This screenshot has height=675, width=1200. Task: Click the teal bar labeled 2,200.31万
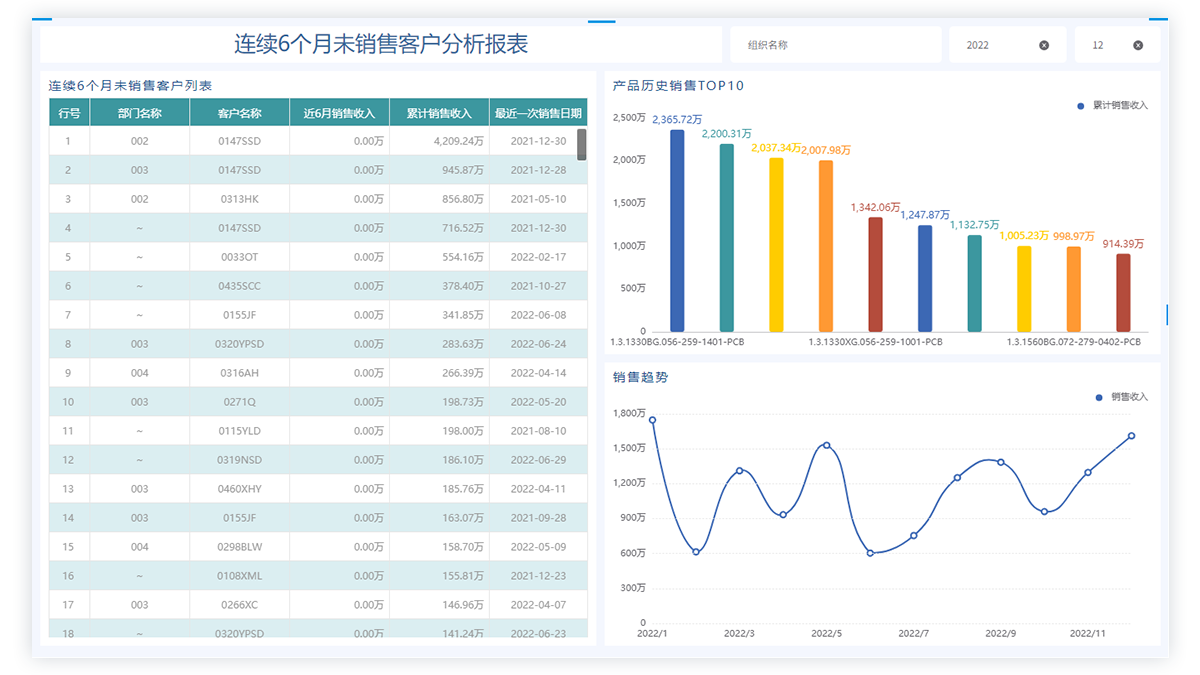click(x=727, y=238)
